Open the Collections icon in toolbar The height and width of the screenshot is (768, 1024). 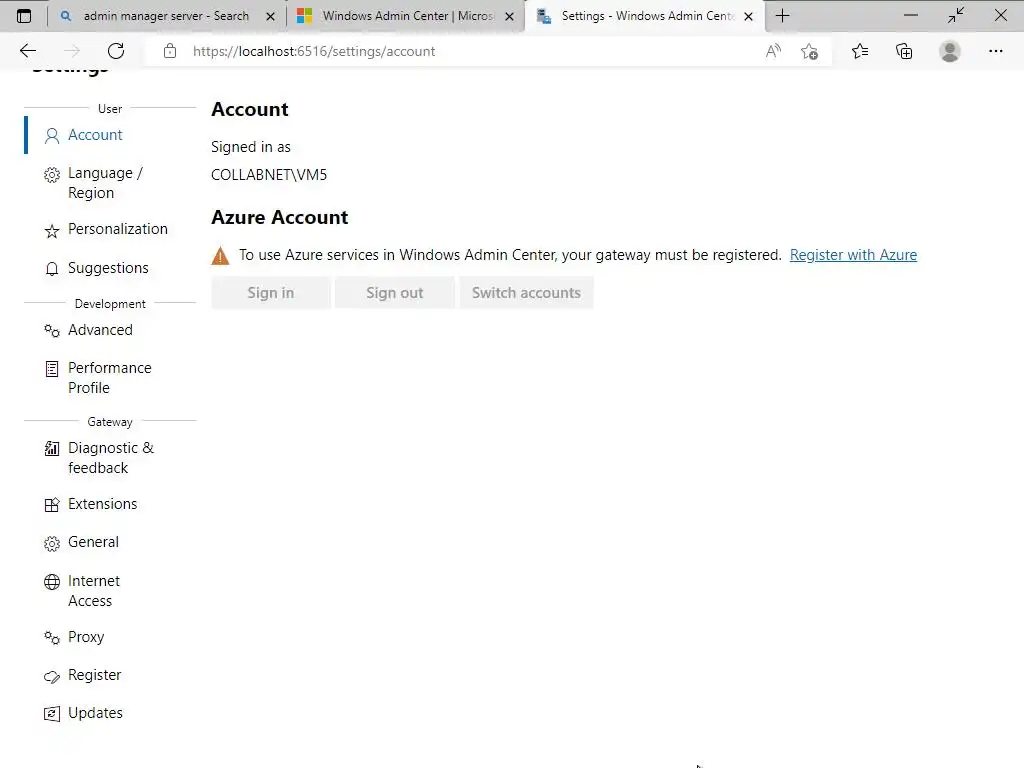904,51
